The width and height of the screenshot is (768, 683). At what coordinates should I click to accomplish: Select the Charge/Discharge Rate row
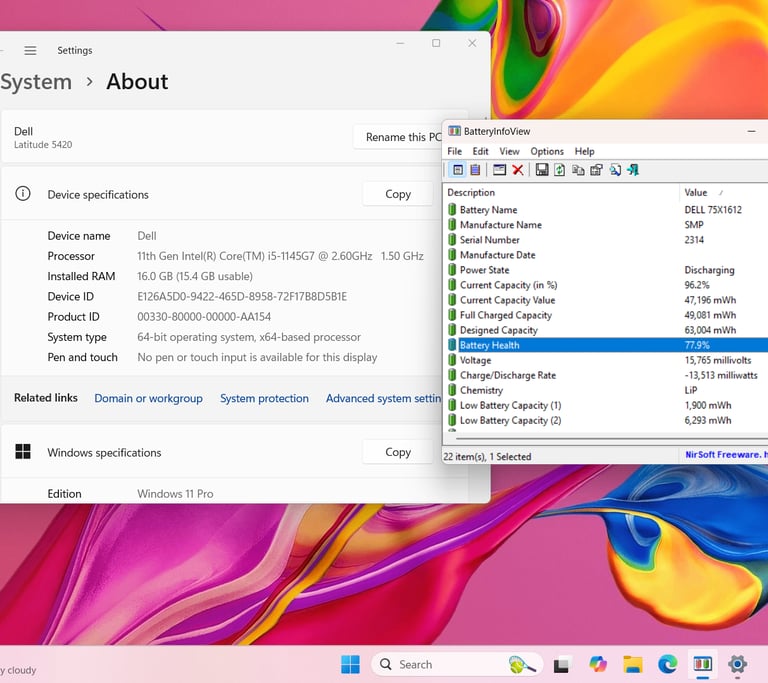click(606, 375)
